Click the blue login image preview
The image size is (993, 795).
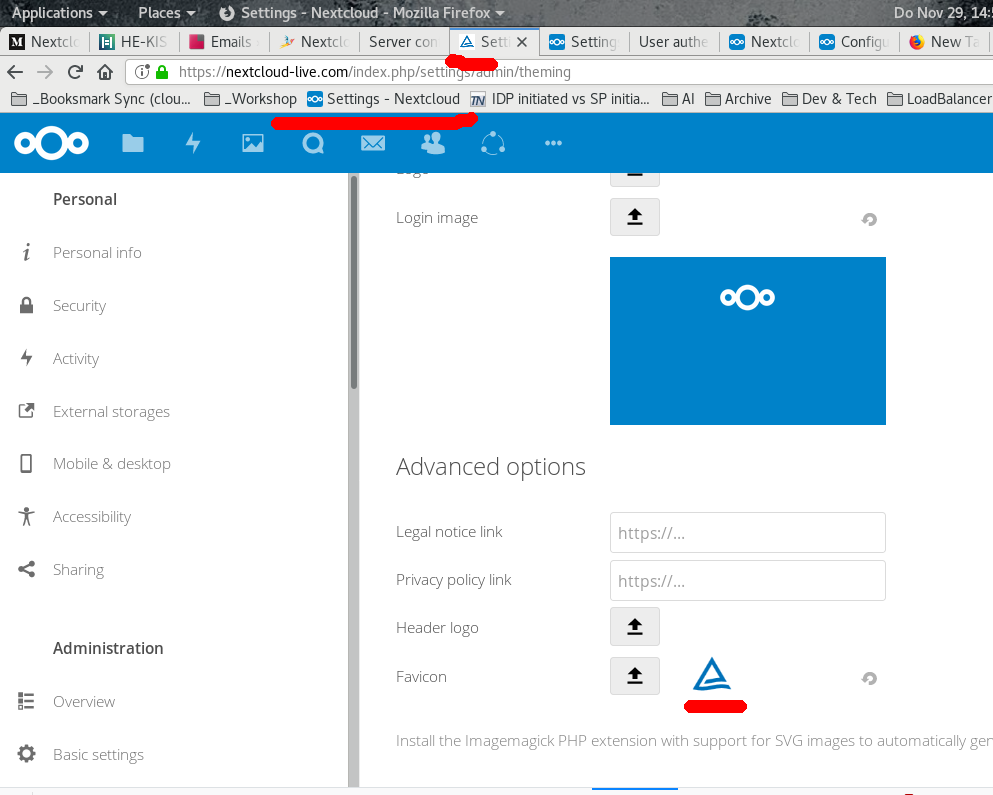[747, 341]
